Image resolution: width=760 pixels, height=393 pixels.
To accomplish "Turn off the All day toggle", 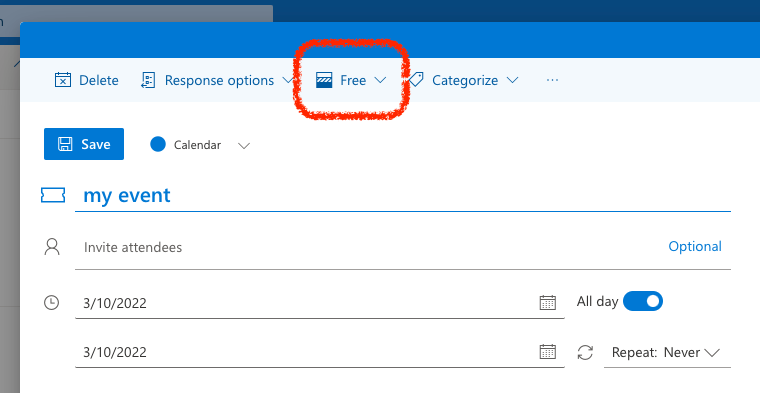I will (643, 301).
